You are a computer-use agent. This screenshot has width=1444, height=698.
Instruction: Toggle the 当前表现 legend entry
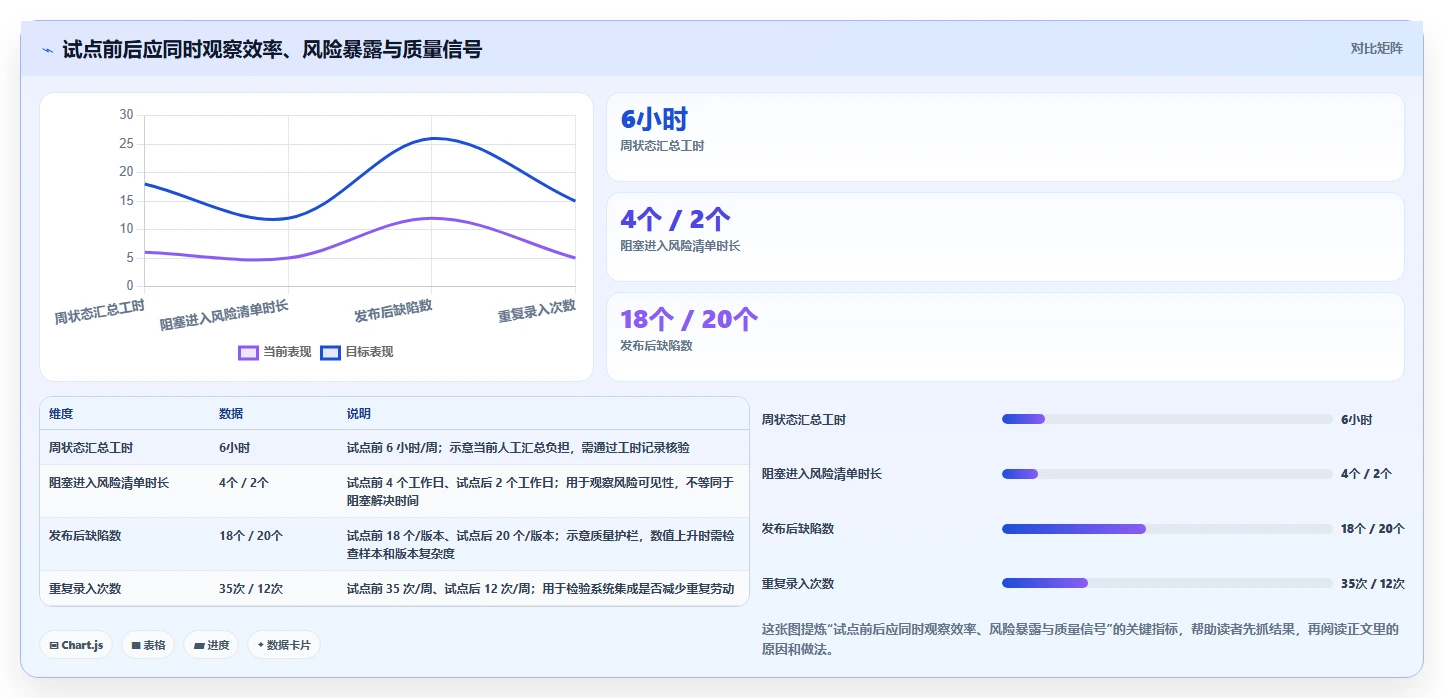click(x=275, y=352)
